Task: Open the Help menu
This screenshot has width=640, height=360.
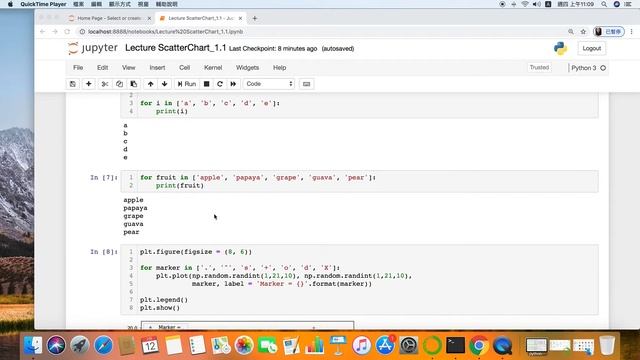Action: [280, 68]
